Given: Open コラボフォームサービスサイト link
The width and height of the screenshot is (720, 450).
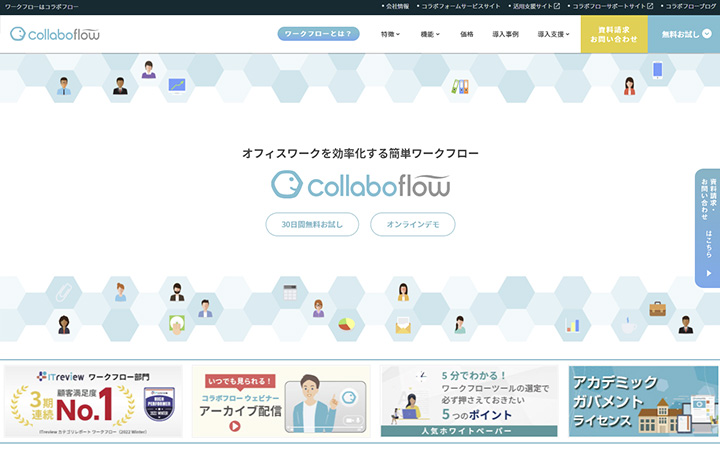Looking at the screenshot, I should (461, 6).
